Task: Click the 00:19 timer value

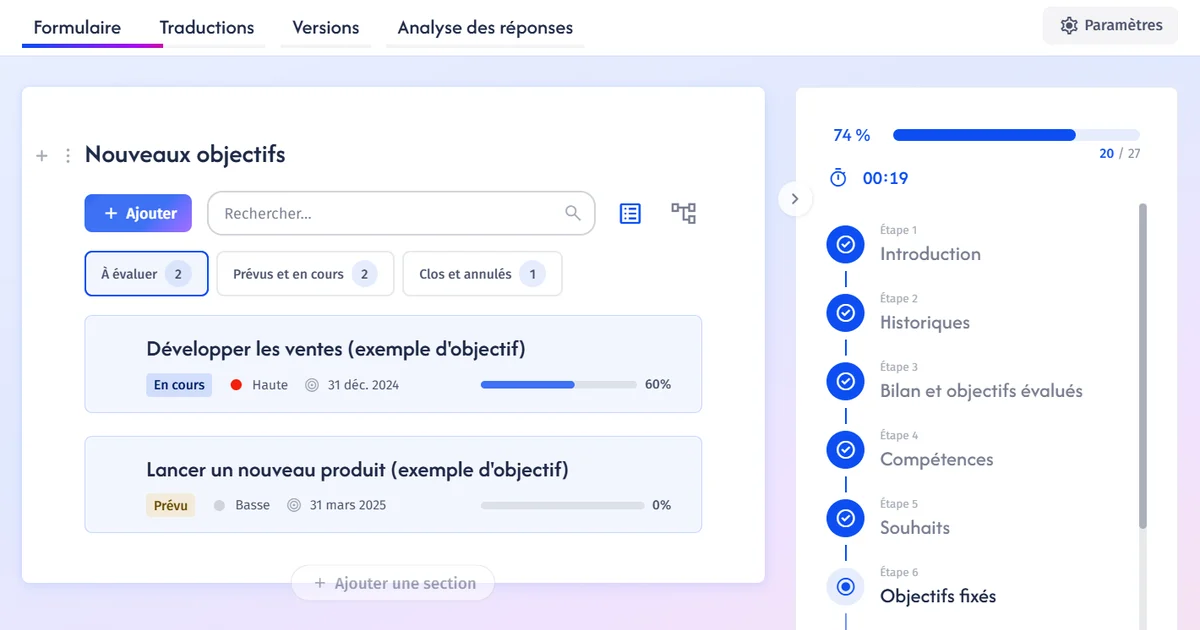Action: [885, 178]
